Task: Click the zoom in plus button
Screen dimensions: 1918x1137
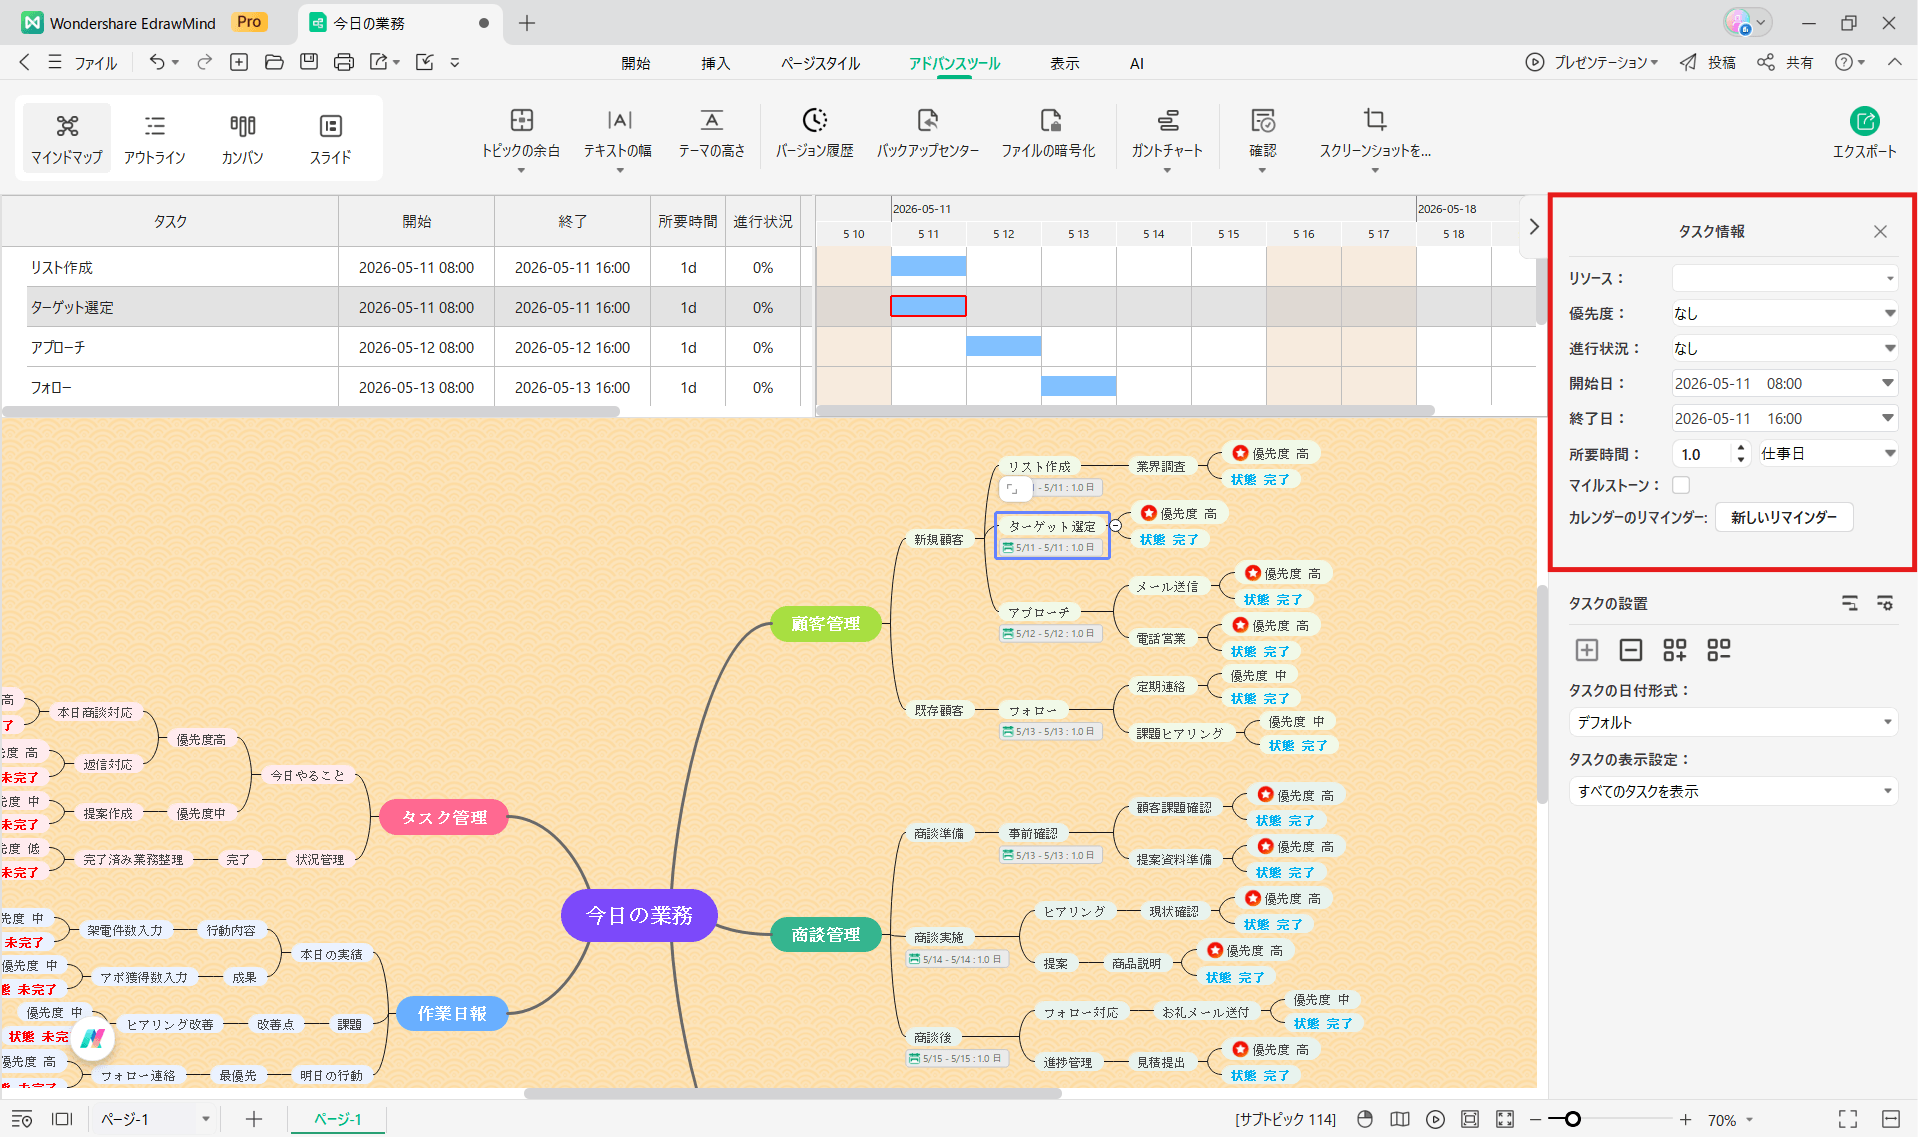Action: (x=1685, y=1120)
